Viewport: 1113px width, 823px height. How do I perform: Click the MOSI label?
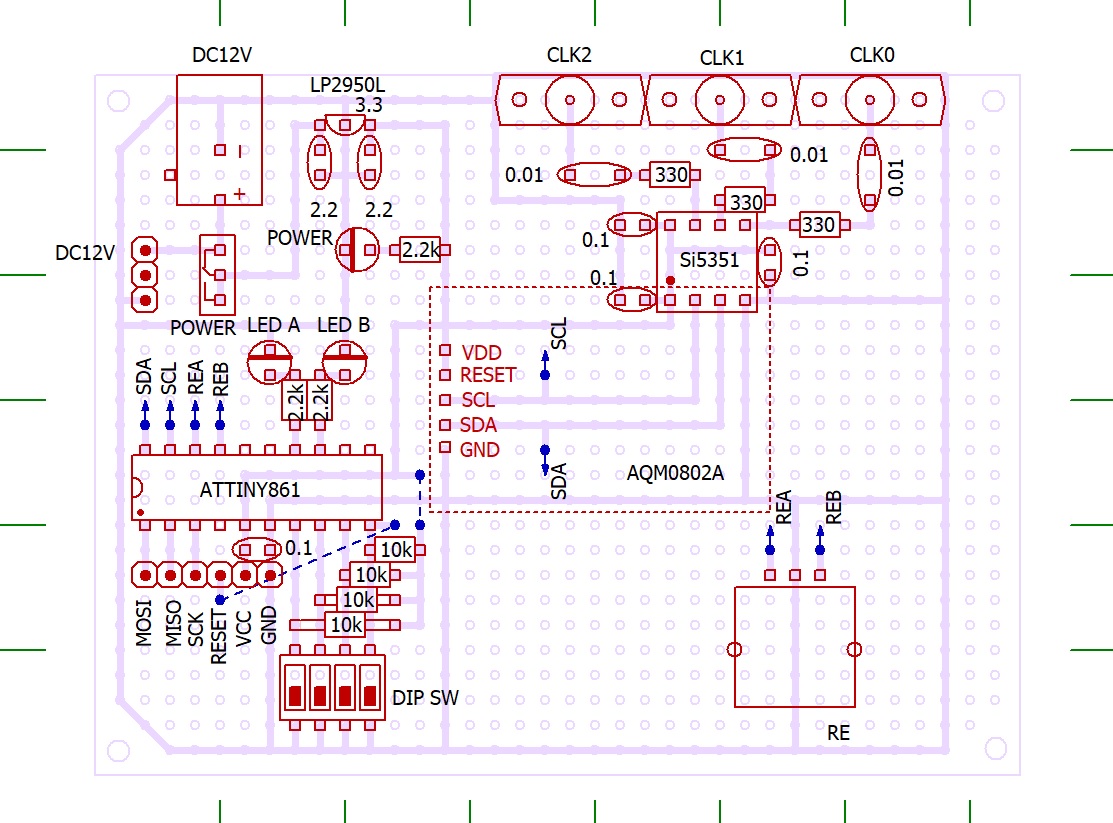(x=144, y=623)
